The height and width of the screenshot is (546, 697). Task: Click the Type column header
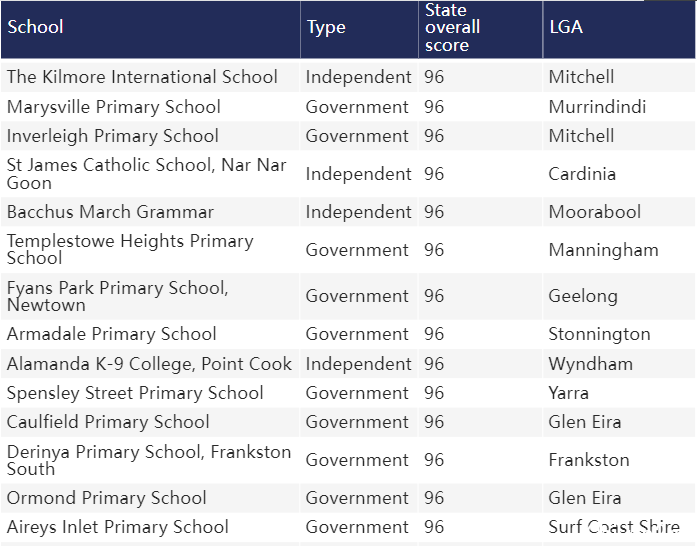tap(359, 29)
